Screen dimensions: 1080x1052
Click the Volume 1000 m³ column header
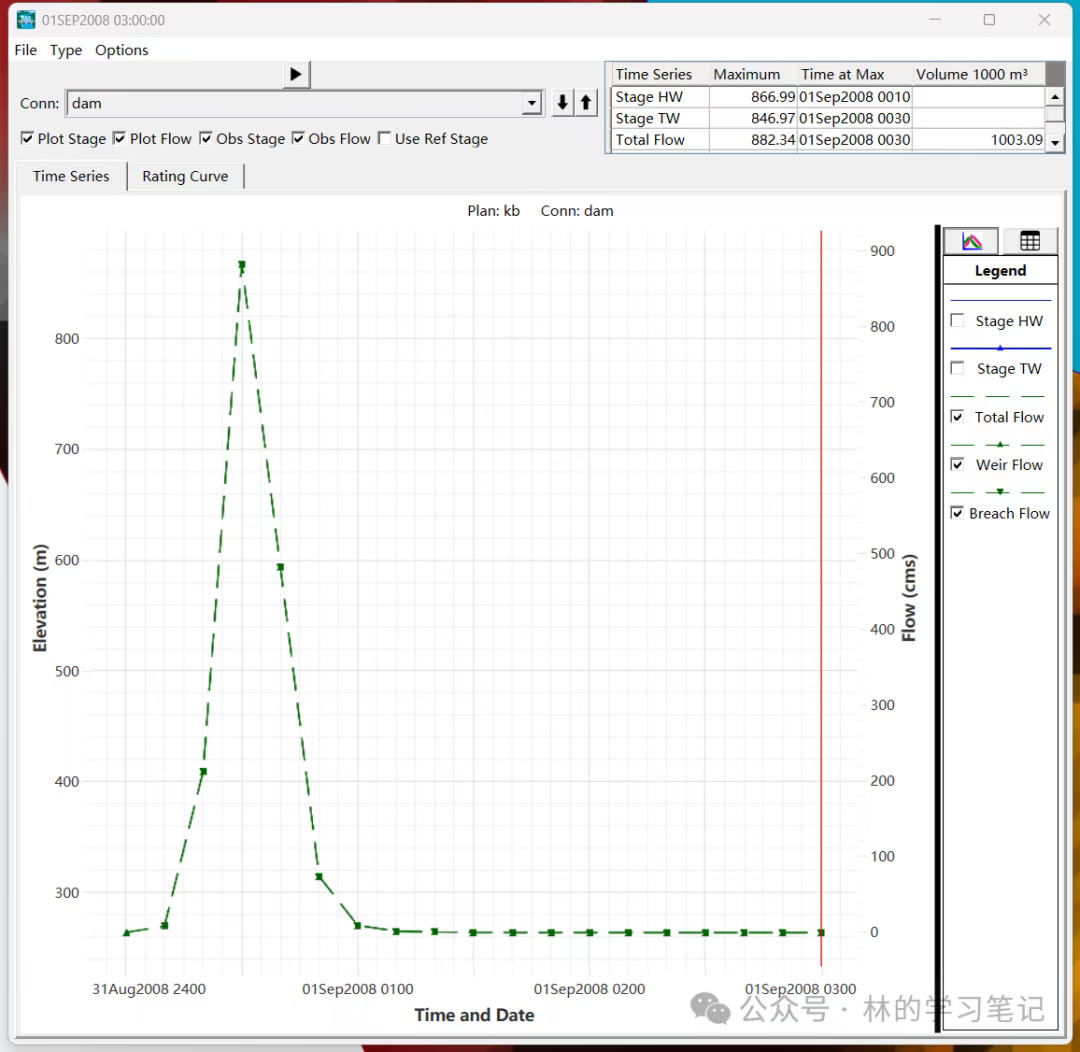(x=971, y=74)
